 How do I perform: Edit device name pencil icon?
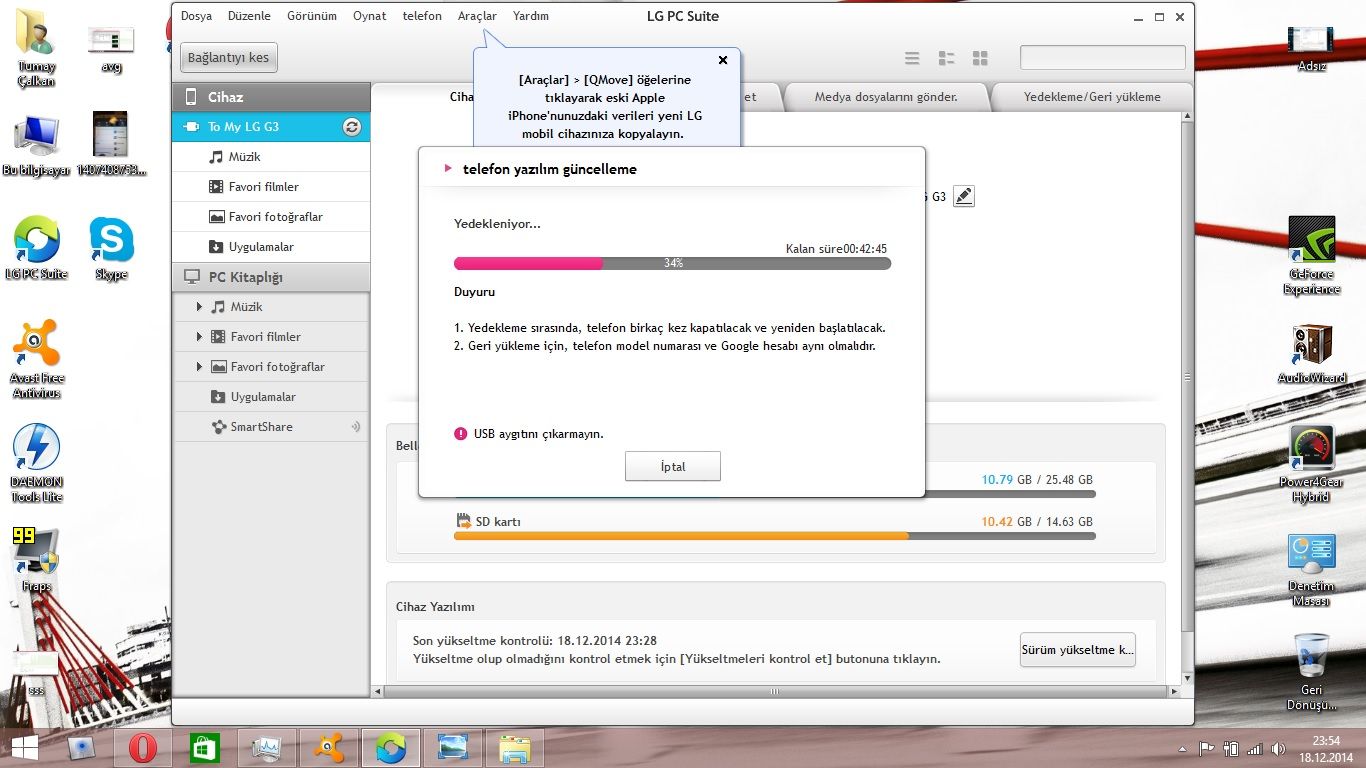click(963, 197)
